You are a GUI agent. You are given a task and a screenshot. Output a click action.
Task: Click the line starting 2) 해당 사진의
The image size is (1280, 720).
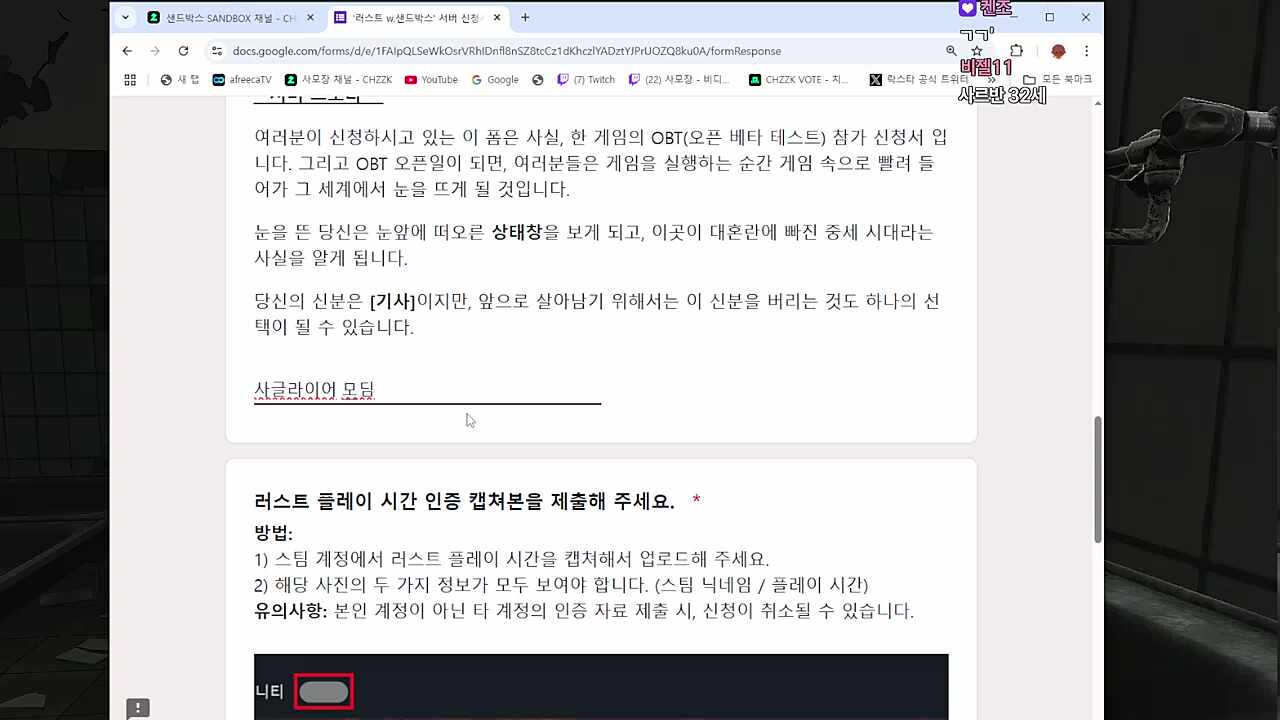(561, 585)
